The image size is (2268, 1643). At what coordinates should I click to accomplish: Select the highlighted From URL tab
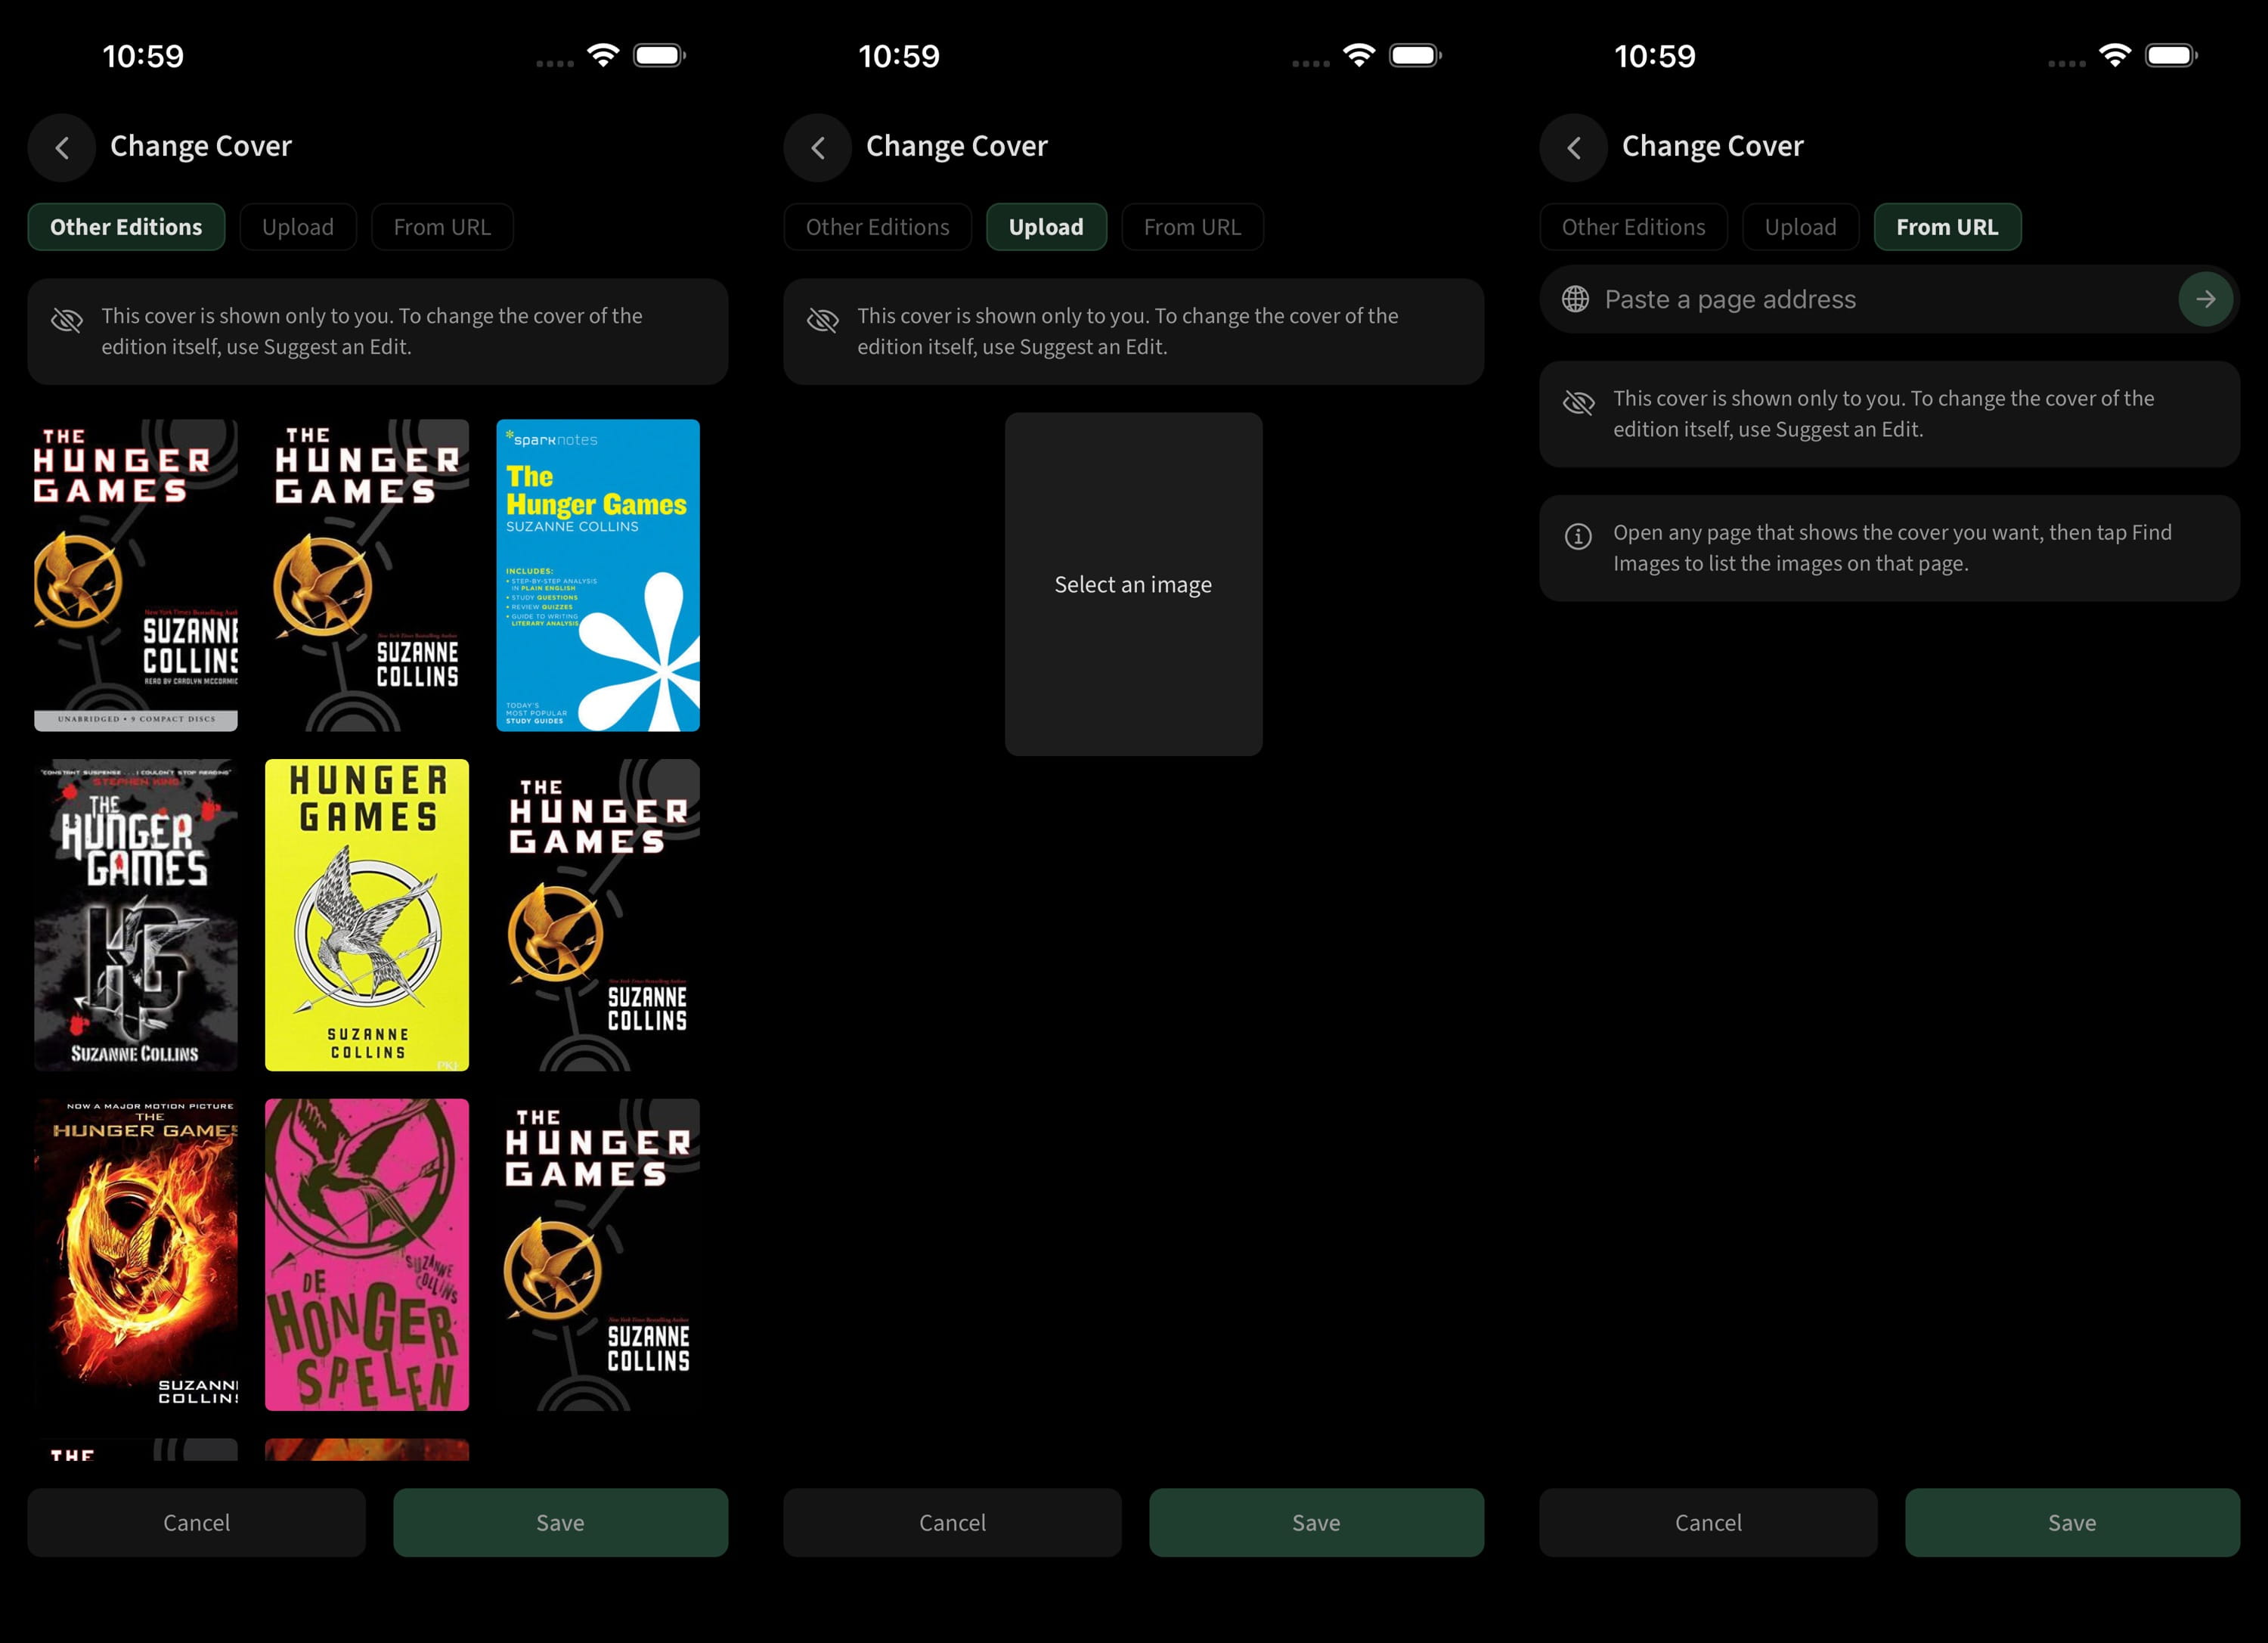(1948, 227)
